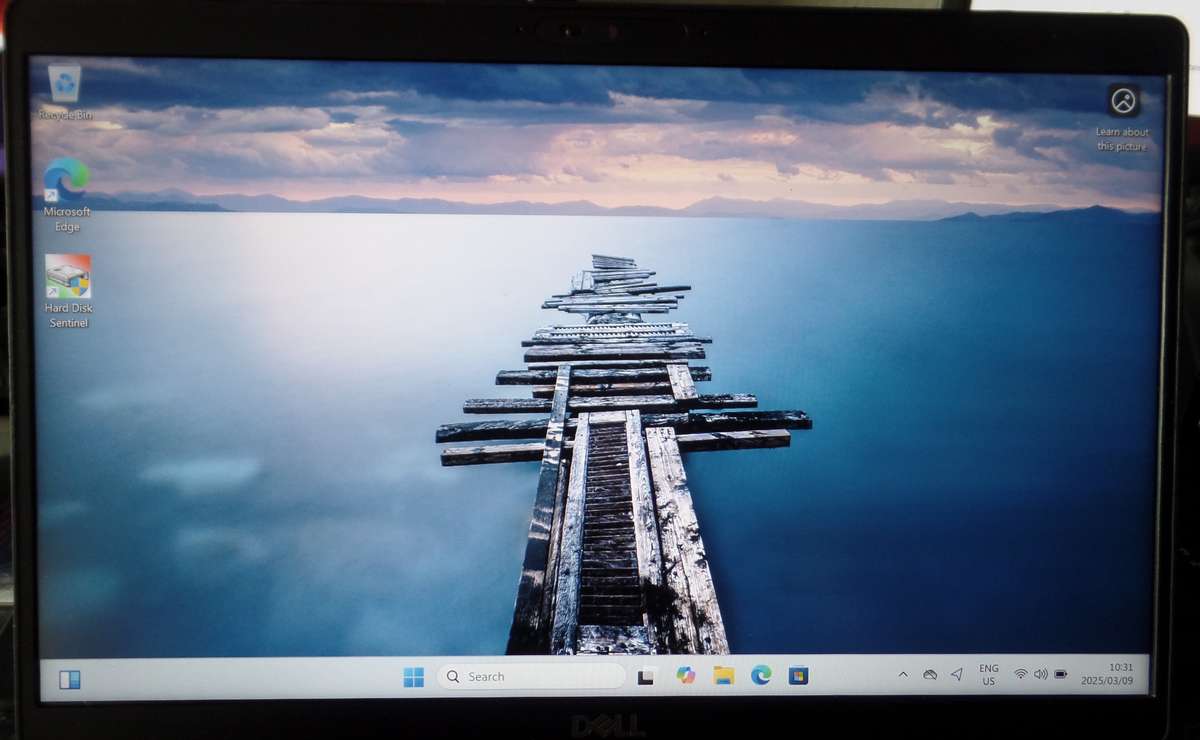This screenshot has width=1200, height=740.
Task: Expand the hidden icons chevron in the tray
Action: tap(903, 676)
